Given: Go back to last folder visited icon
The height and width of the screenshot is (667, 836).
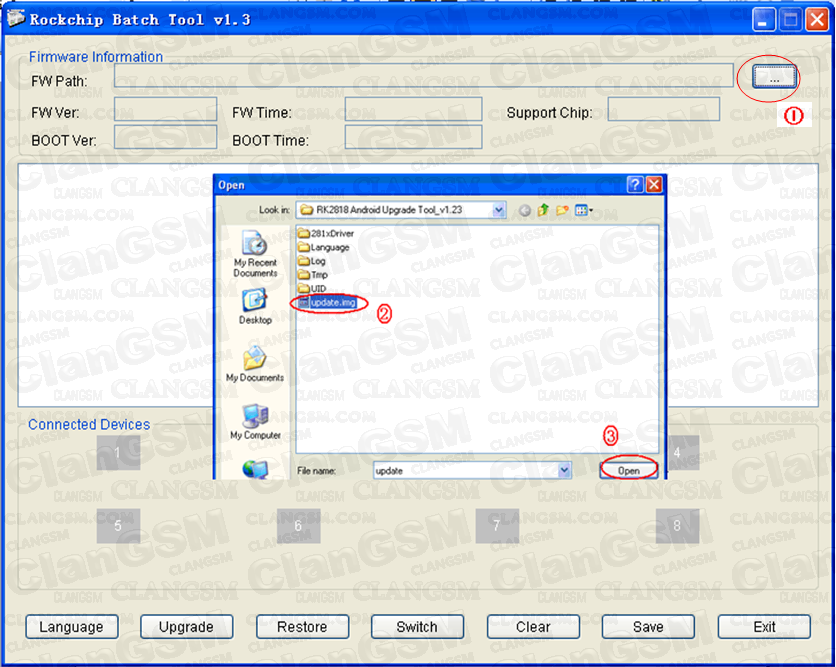Looking at the screenshot, I should click(525, 211).
